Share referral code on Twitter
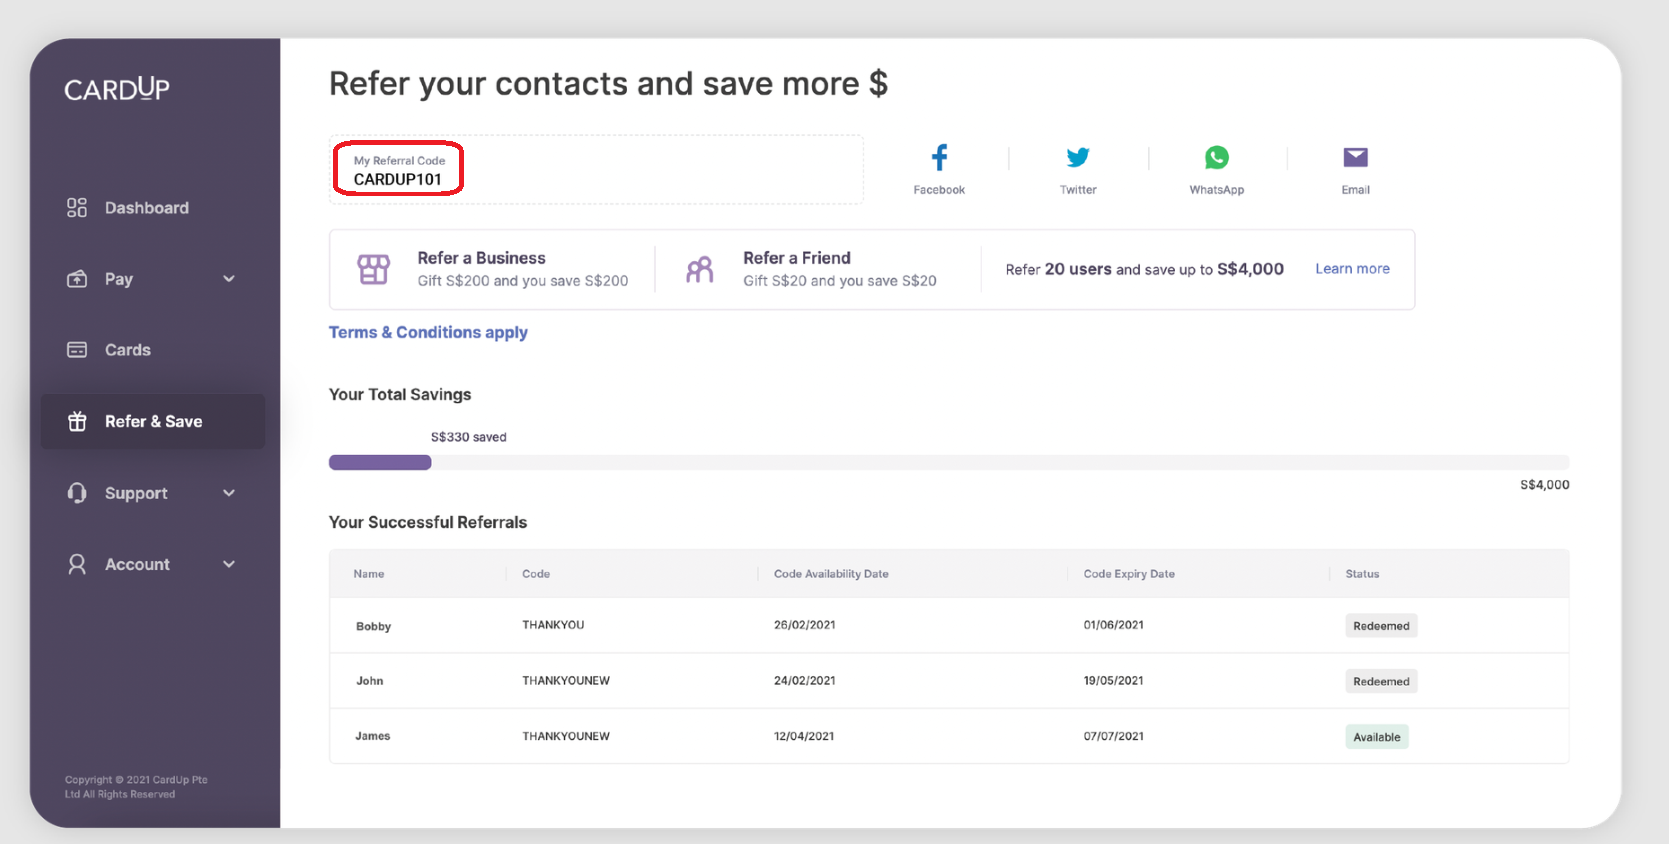 pos(1077,158)
